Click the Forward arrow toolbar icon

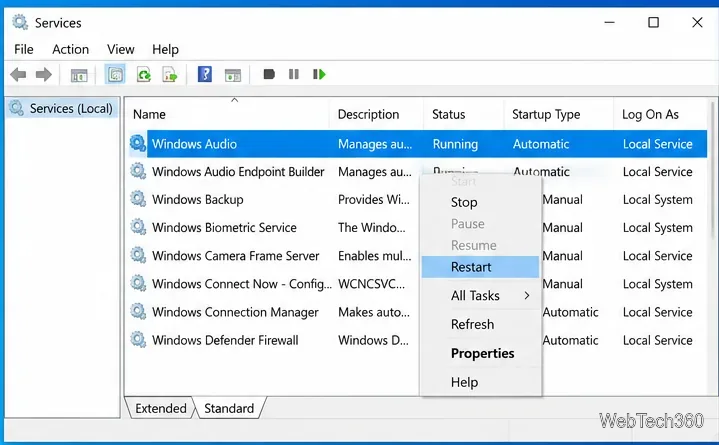44,74
